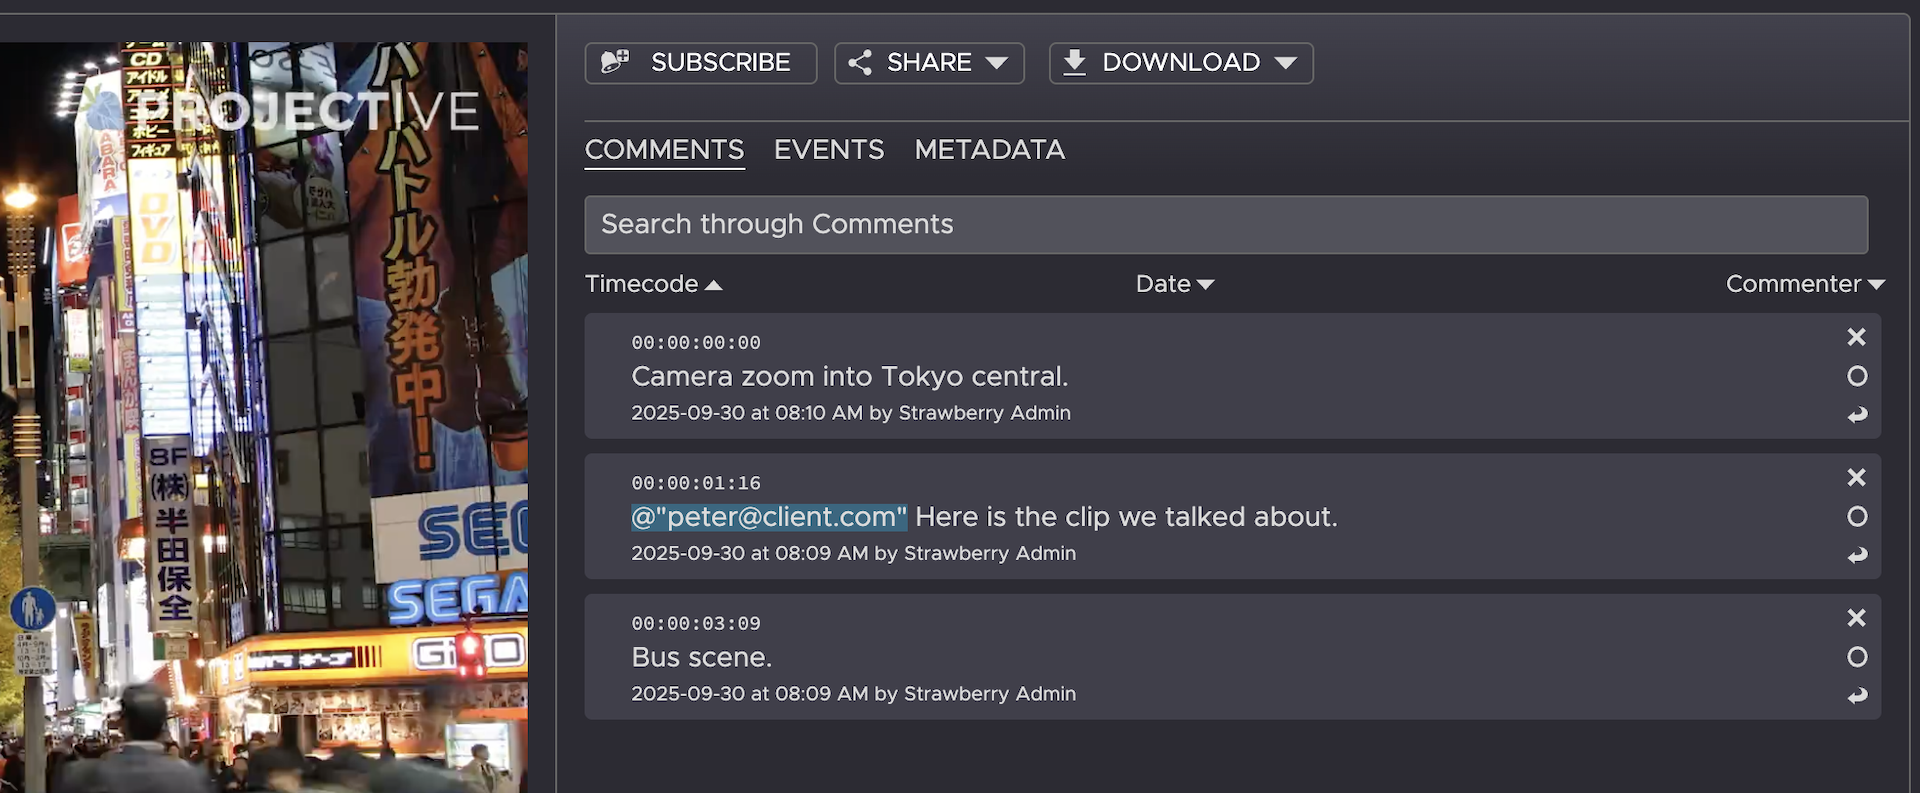Click the download arrow icon
1920x793 pixels.
pyautogui.click(x=1074, y=63)
